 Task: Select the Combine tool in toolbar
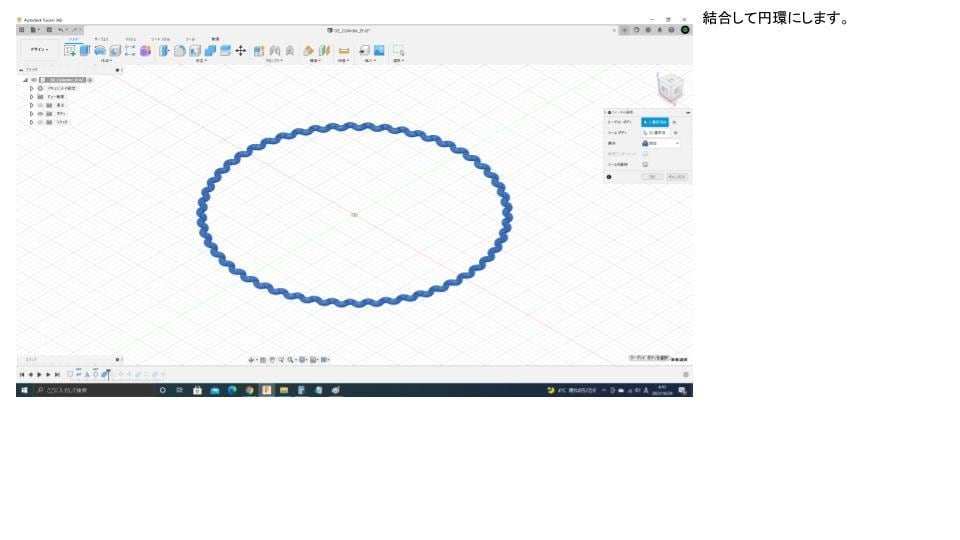[x=210, y=51]
